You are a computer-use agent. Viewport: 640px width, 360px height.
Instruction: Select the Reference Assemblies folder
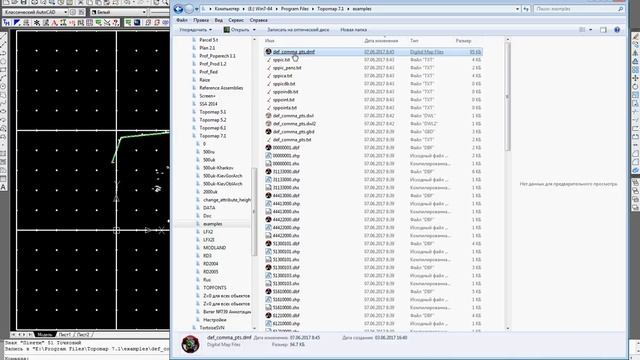point(221,88)
